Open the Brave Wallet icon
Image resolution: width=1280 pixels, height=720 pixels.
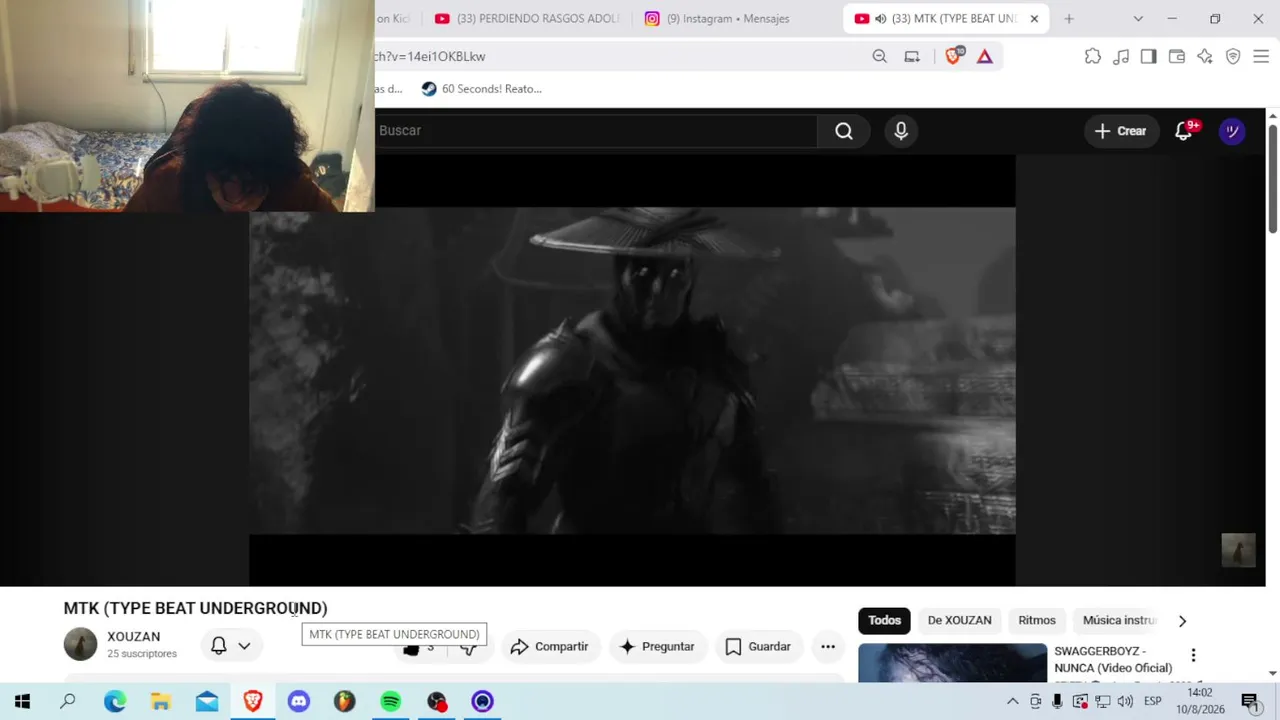click(x=1177, y=57)
